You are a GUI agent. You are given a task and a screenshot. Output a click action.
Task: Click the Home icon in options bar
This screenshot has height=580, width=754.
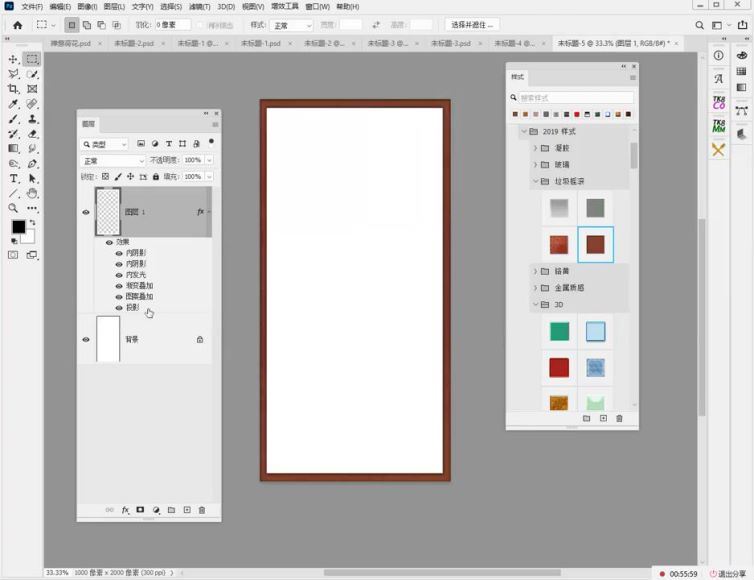tap(18, 25)
